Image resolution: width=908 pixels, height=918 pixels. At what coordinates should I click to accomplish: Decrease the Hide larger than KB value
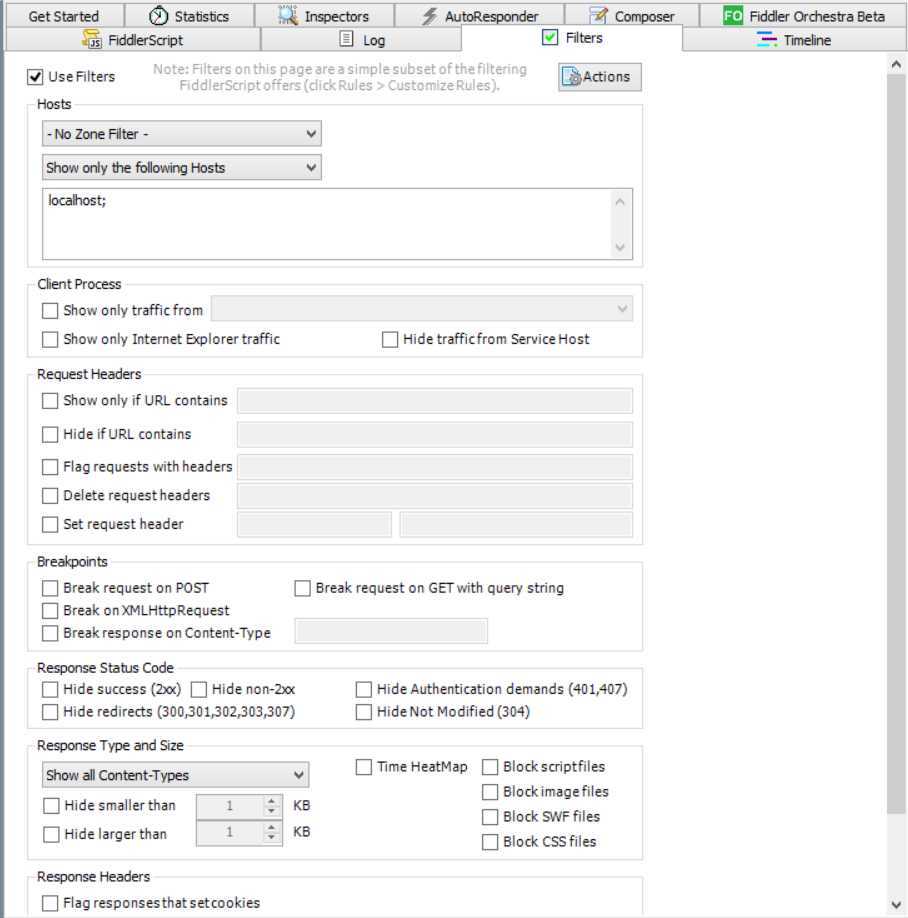pyautogui.click(x=271, y=838)
